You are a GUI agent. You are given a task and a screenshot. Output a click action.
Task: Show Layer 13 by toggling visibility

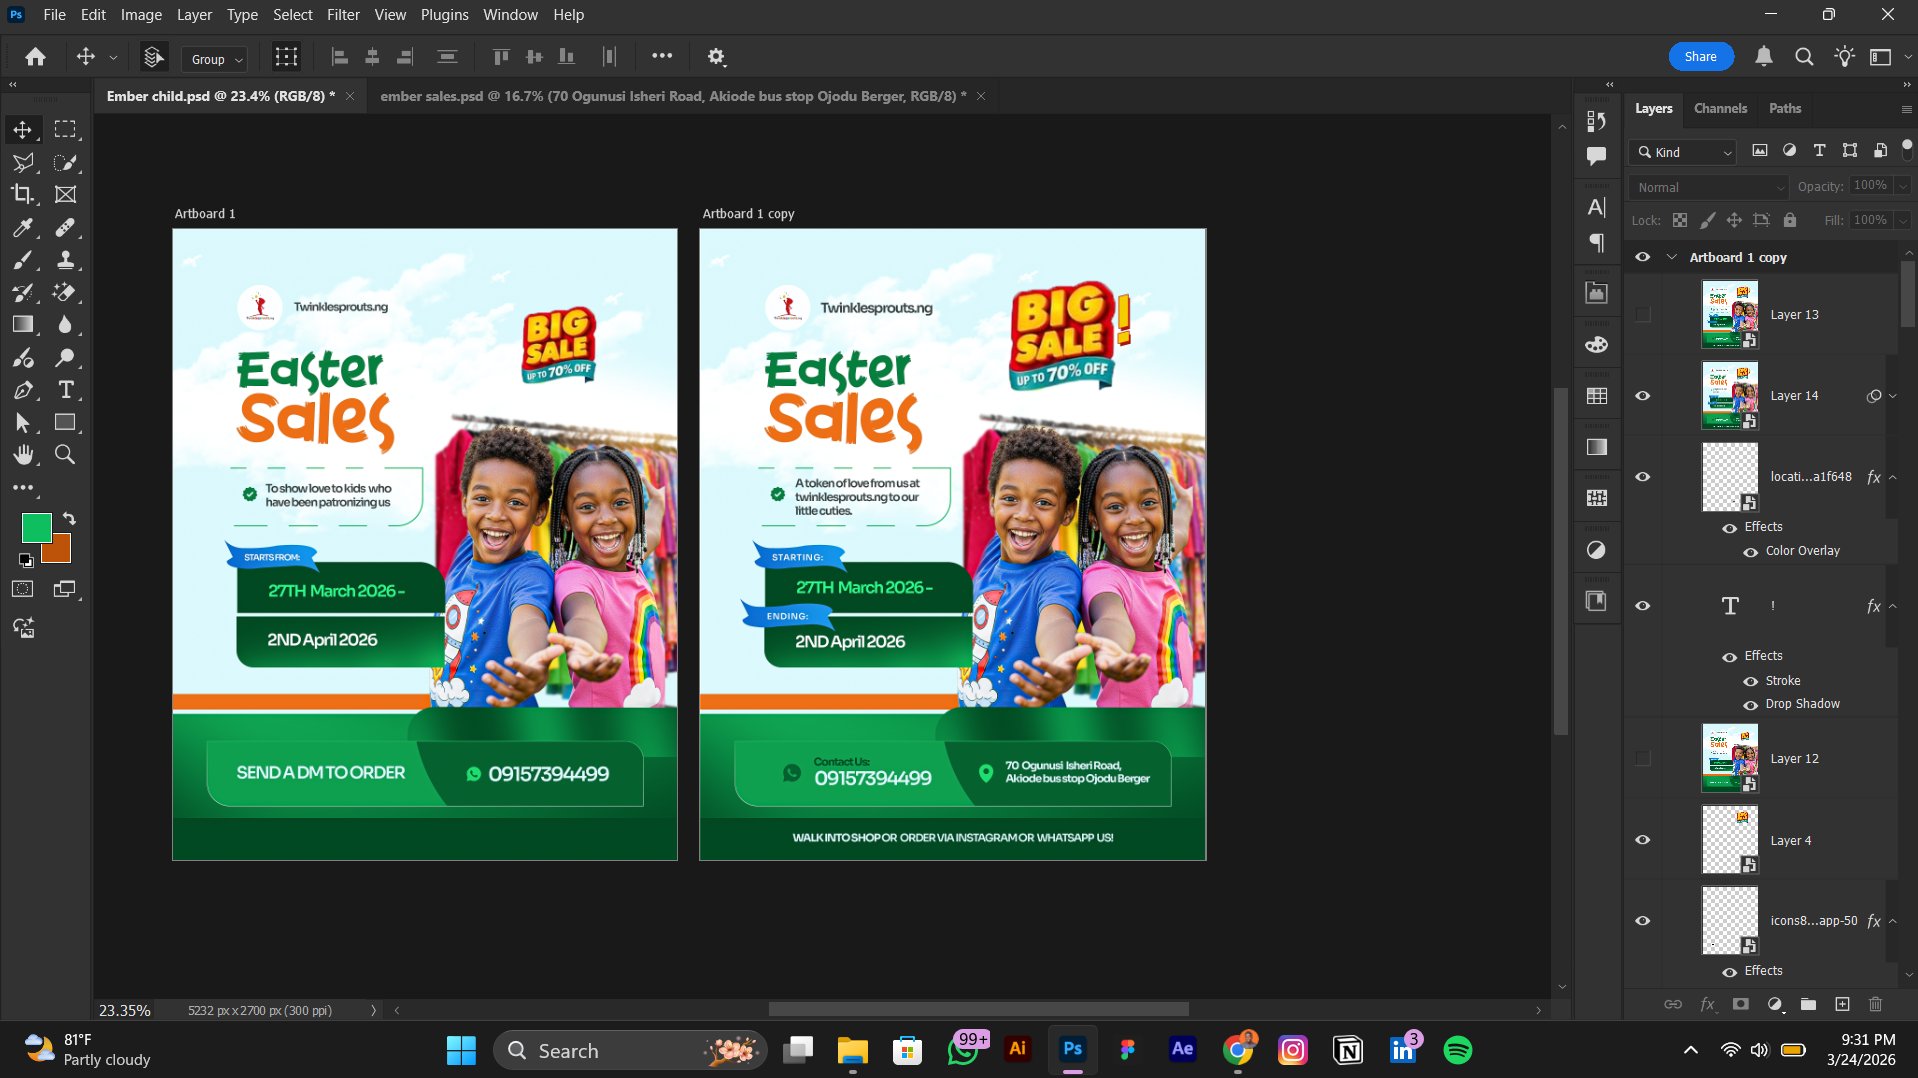[x=1642, y=315]
